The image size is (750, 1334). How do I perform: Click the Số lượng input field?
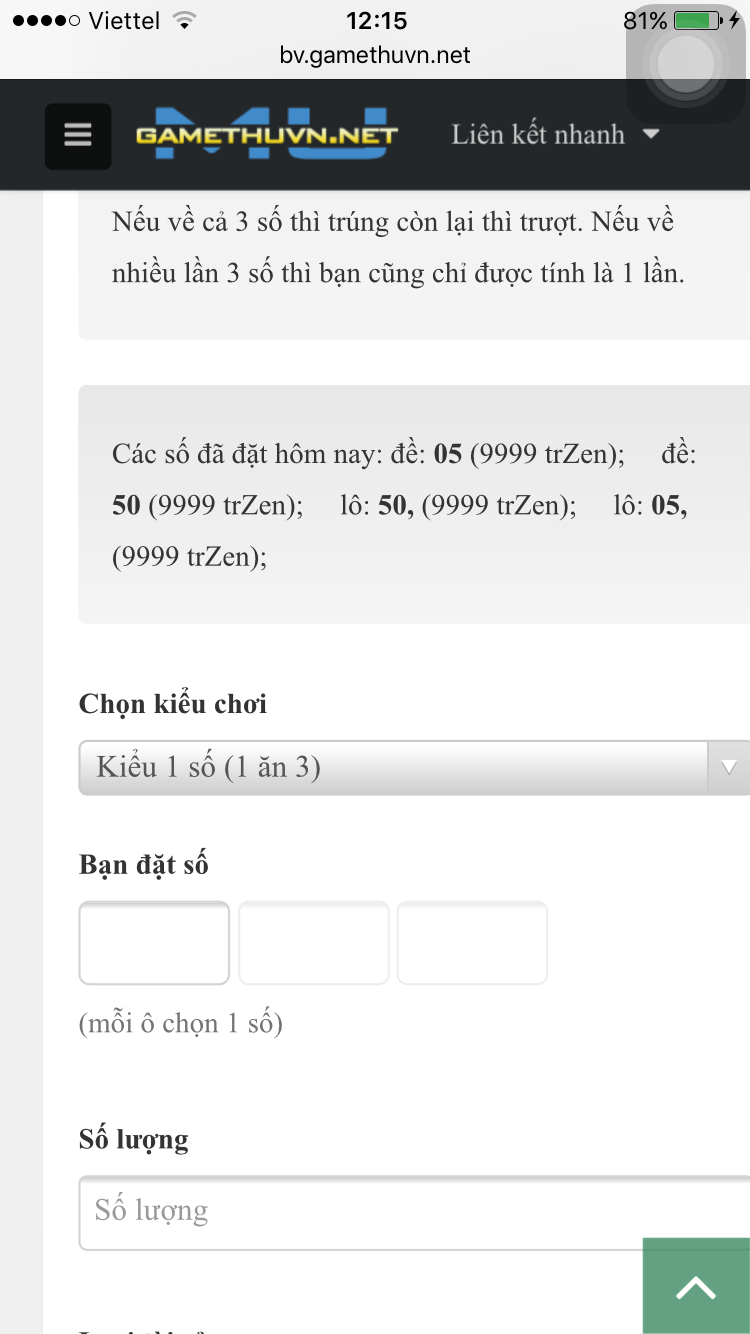point(414,1212)
